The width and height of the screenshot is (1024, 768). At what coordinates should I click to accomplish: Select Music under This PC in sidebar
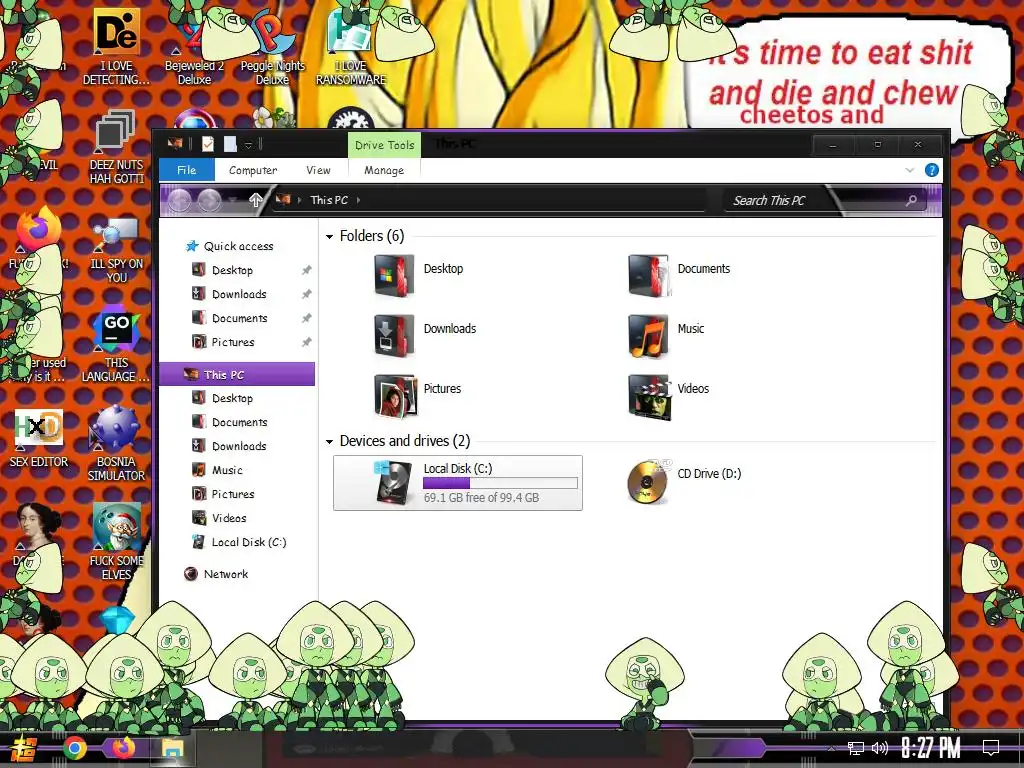click(227, 470)
